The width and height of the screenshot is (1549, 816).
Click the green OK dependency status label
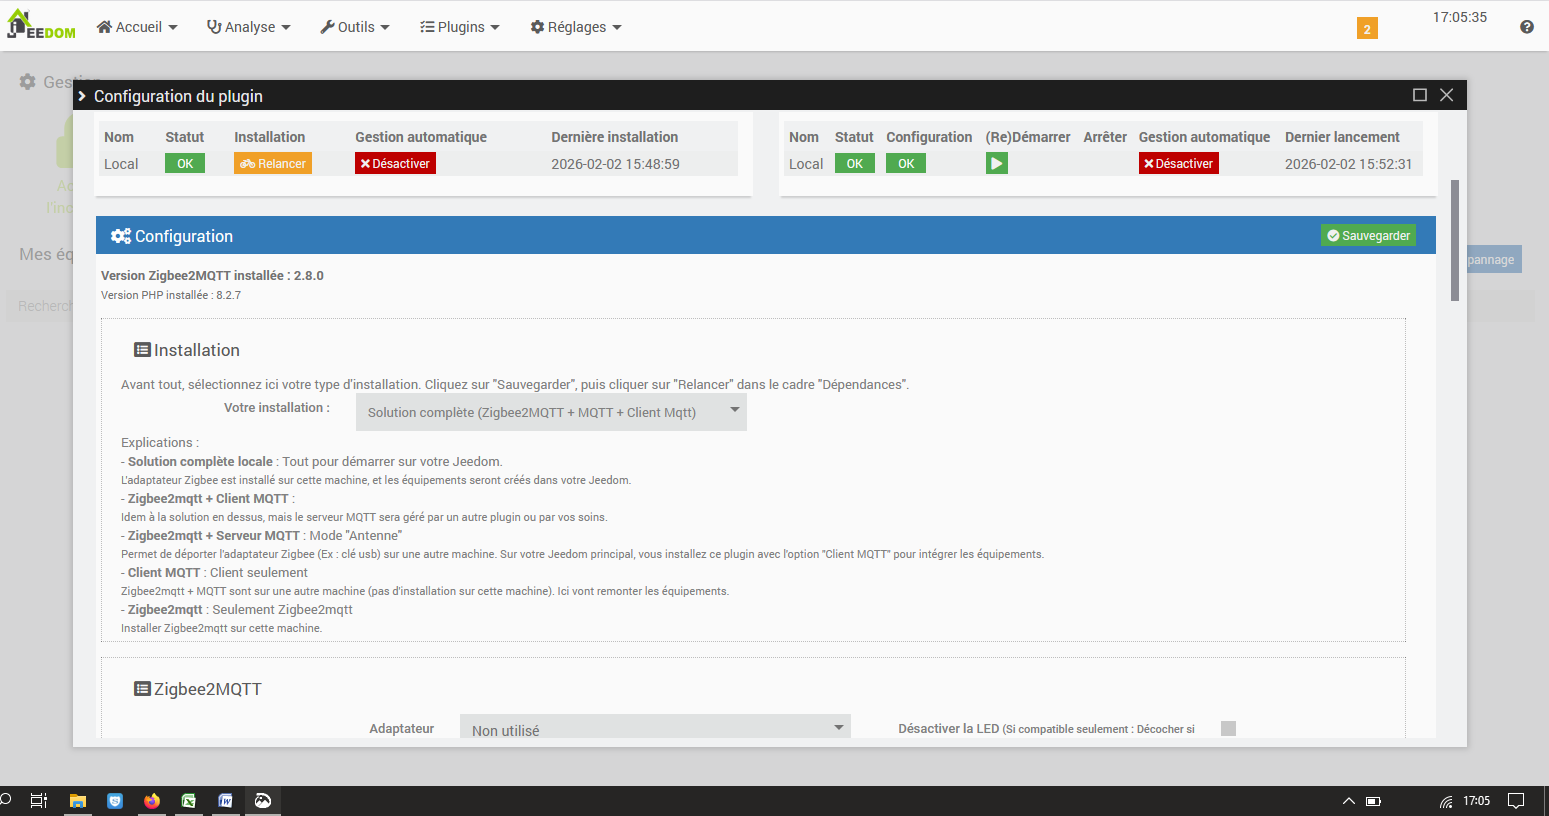point(185,164)
